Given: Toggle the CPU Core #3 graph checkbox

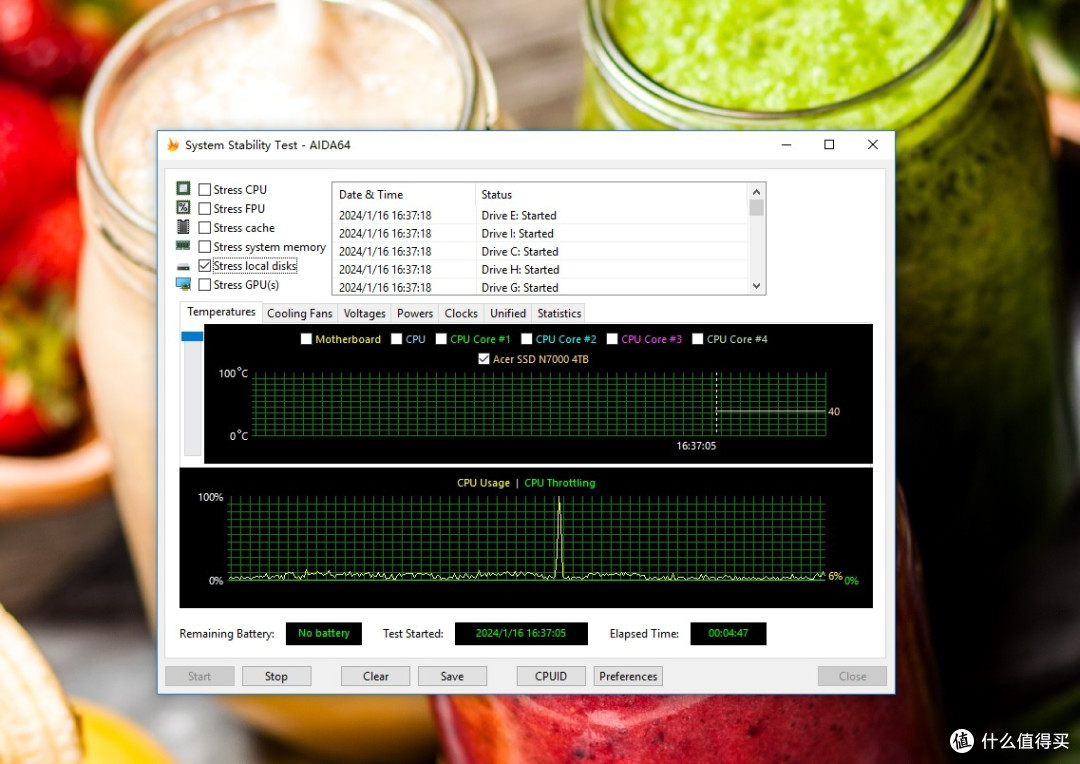Looking at the screenshot, I should [612, 339].
